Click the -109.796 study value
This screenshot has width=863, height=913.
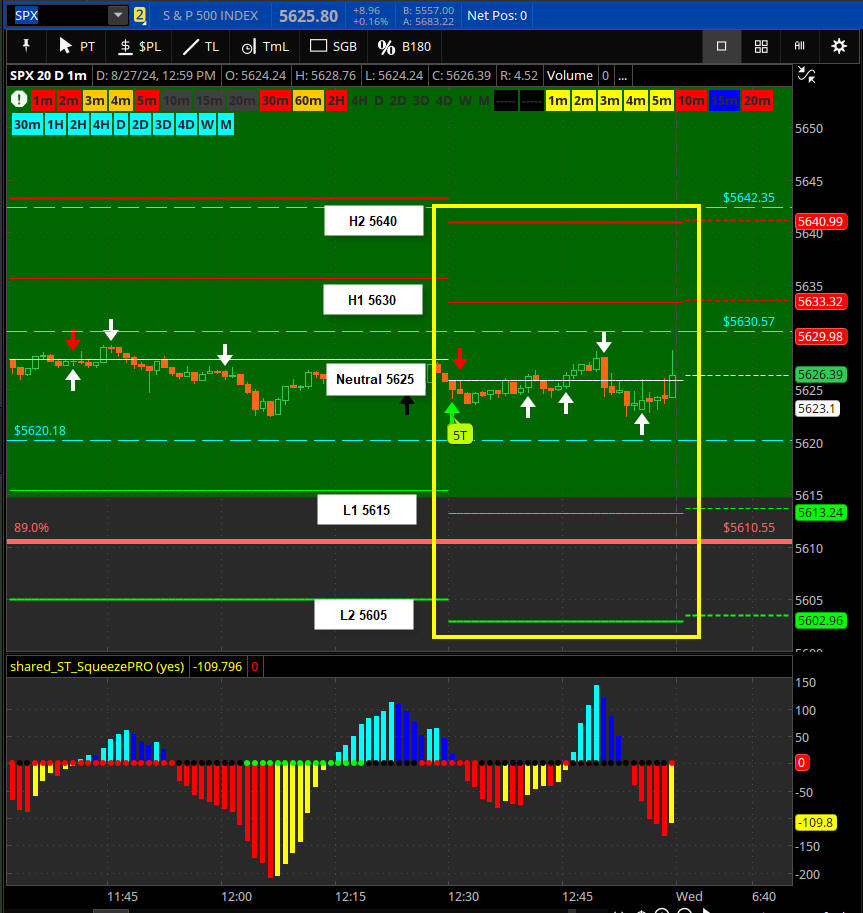[217, 667]
